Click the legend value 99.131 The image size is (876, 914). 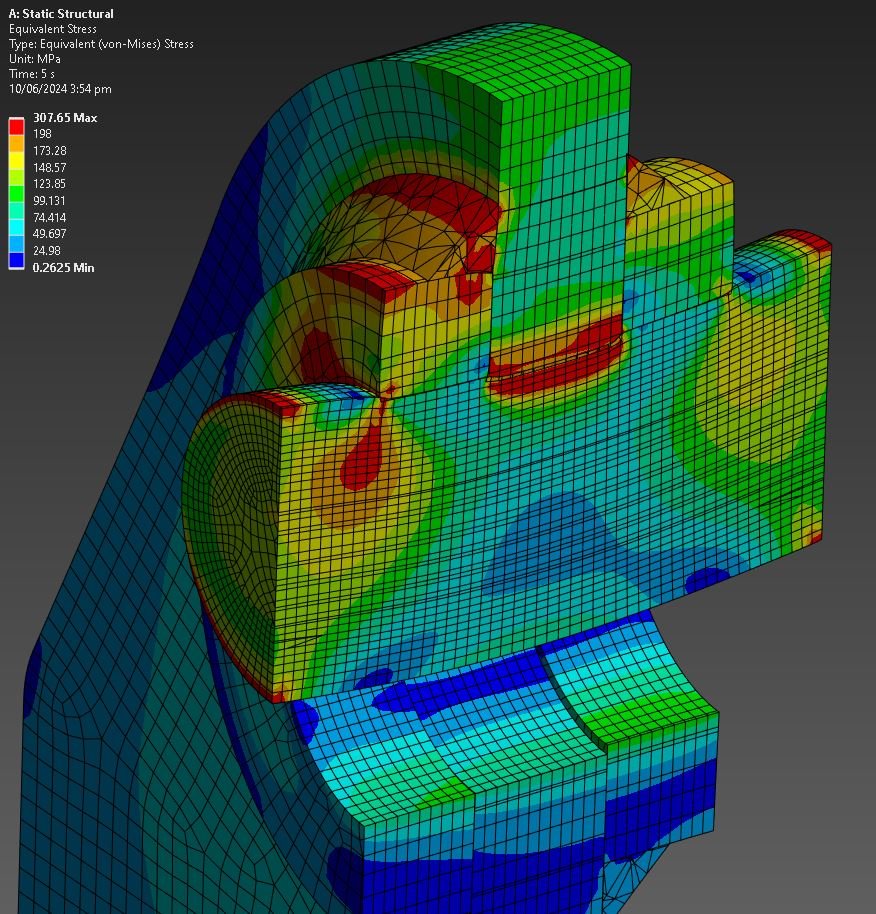coord(50,201)
